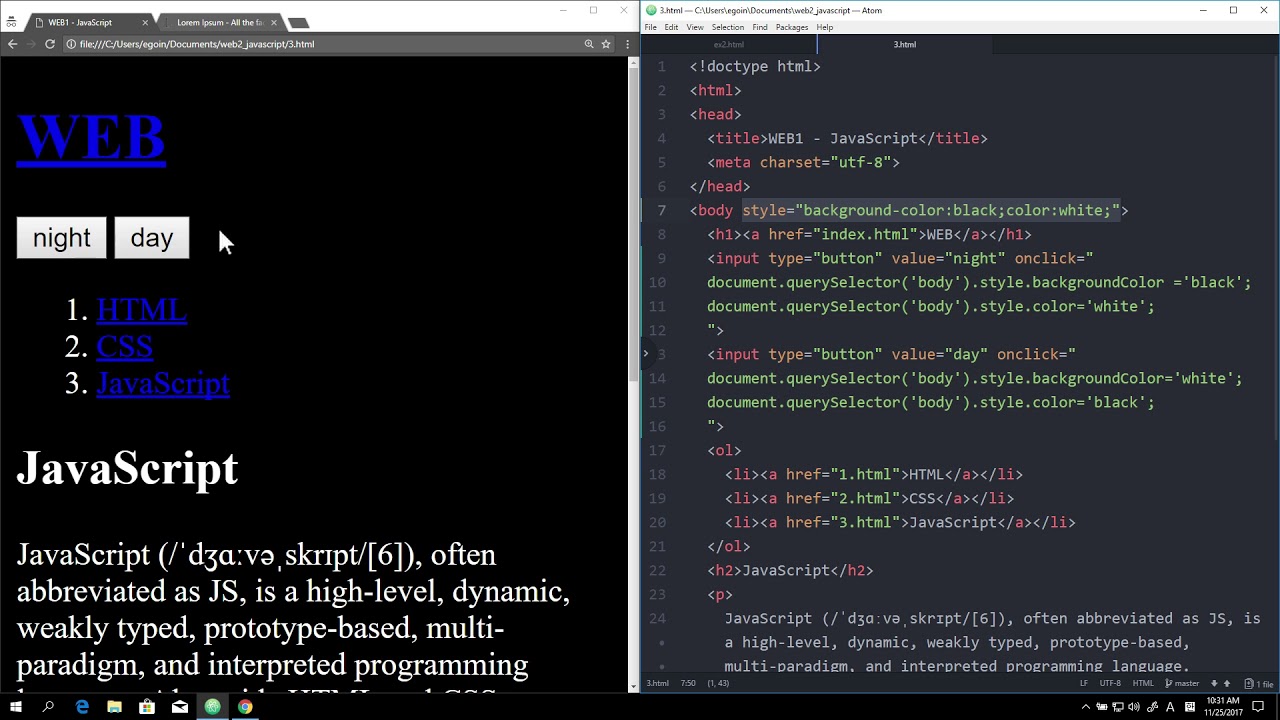Viewport: 1280px width, 720px height.
Task: Click the night button
Action: pyautogui.click(x=61, y=238)
